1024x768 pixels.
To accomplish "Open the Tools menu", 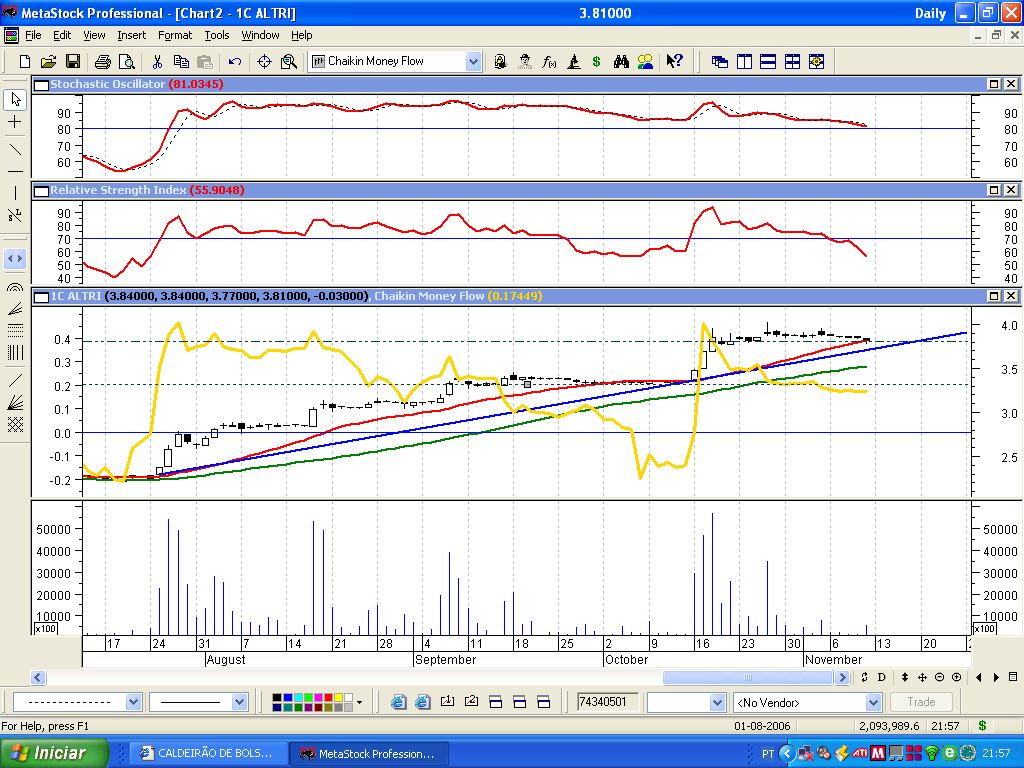I will point(217,35).
